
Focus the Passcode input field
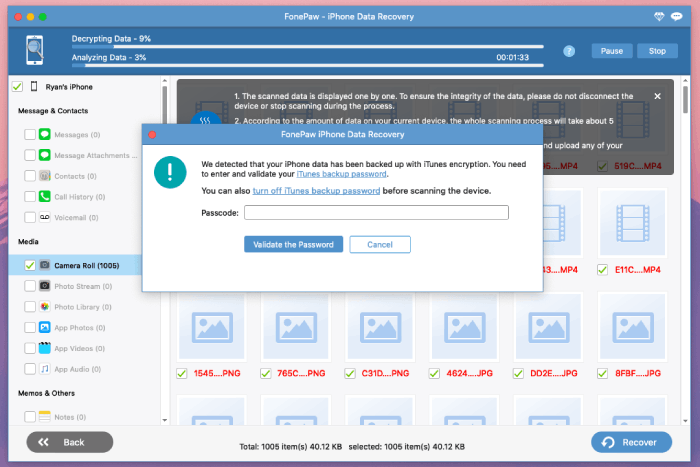376,213
